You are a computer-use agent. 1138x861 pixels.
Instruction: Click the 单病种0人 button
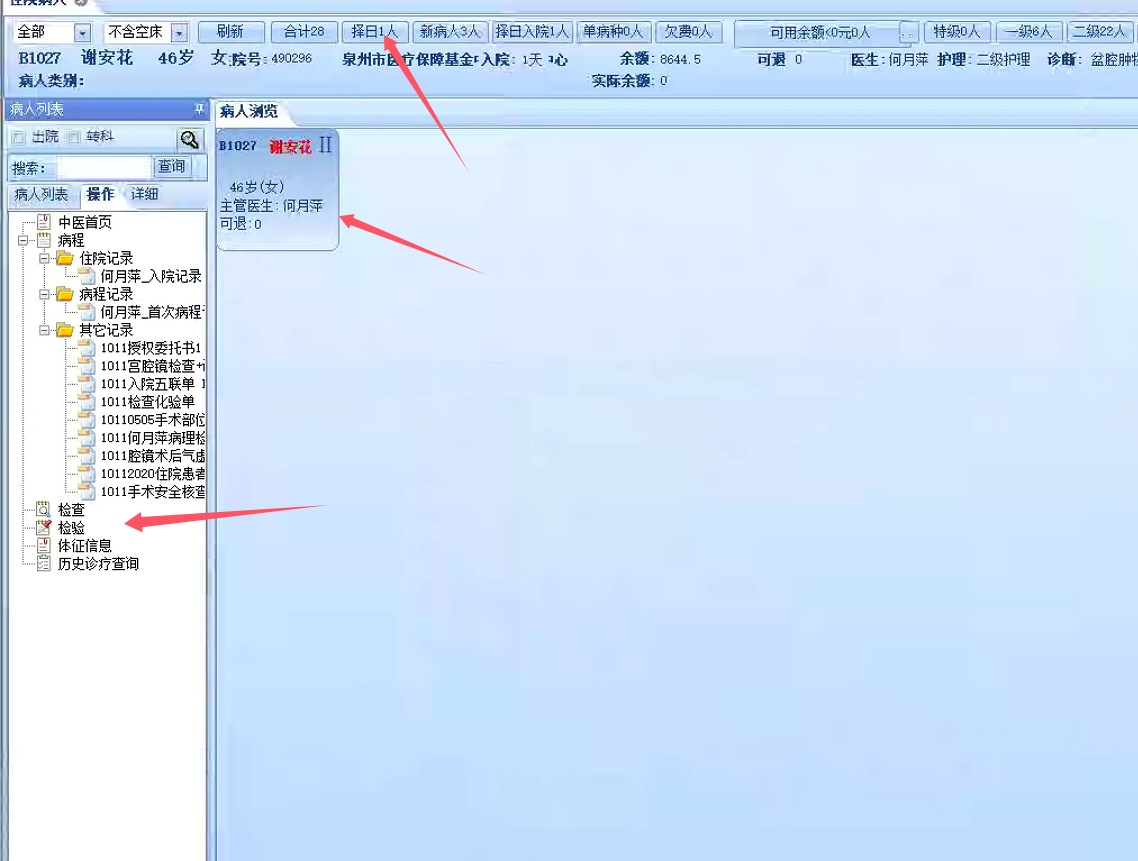pos(613,32)
